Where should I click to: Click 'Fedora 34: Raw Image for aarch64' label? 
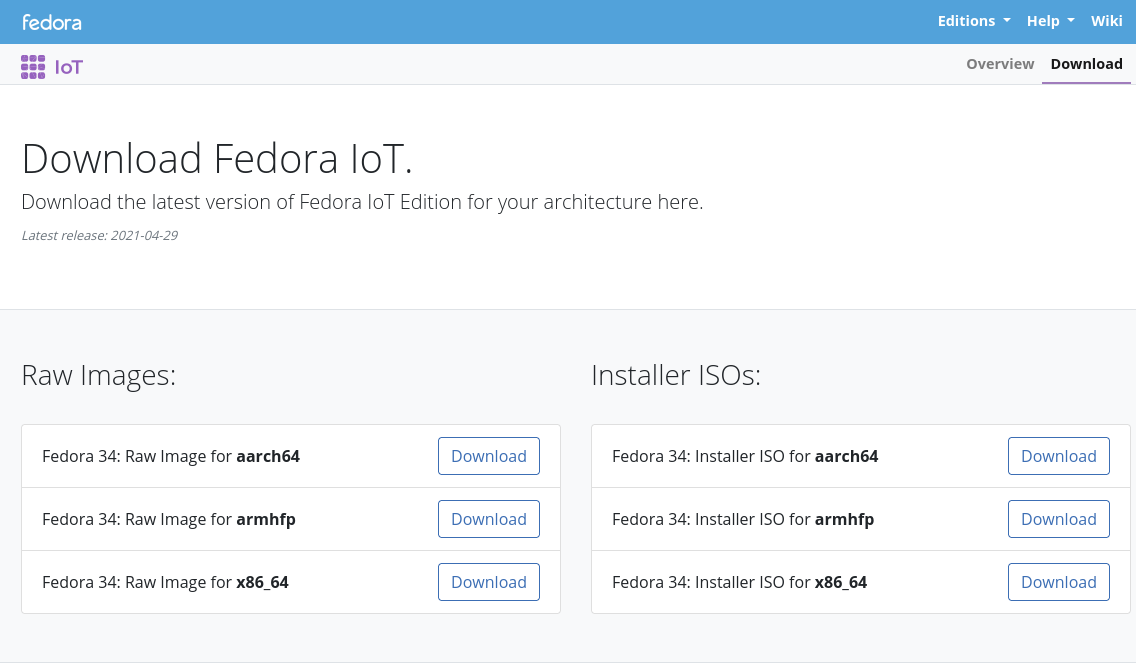pos(171,457)
